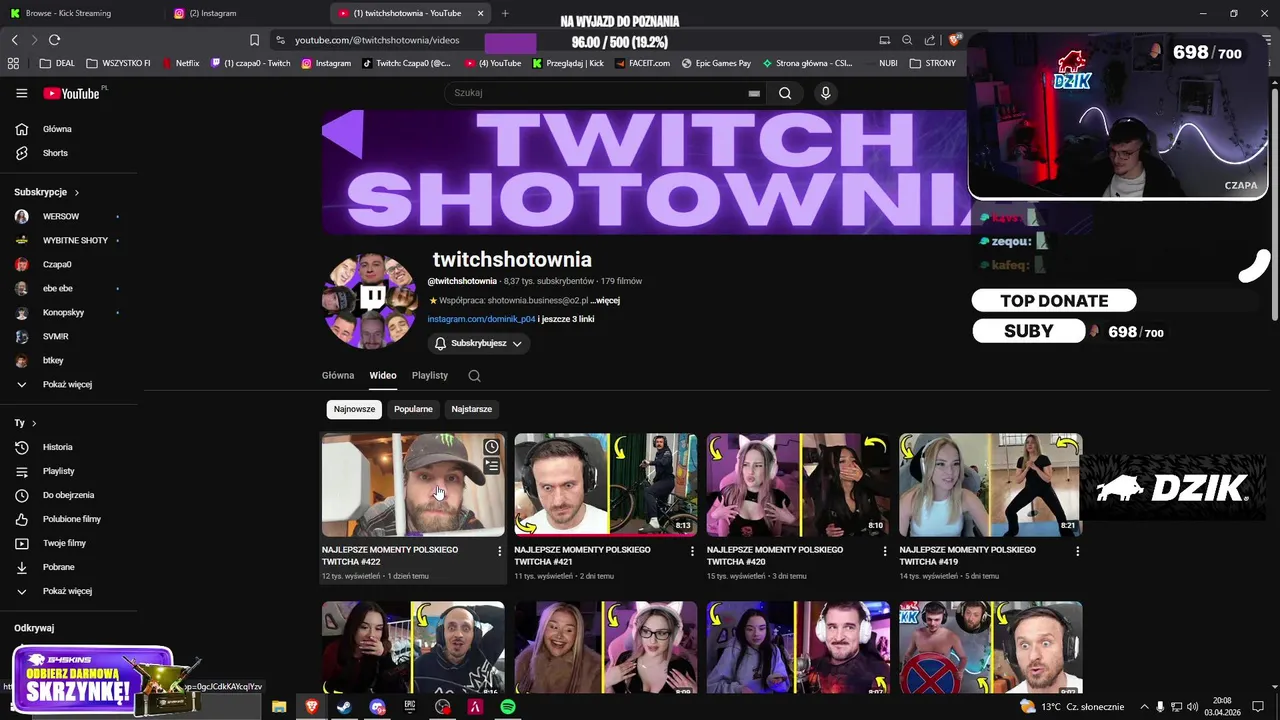Open more options for video #419
The image size is (1280, 720).
click(x=1077, y=551)
